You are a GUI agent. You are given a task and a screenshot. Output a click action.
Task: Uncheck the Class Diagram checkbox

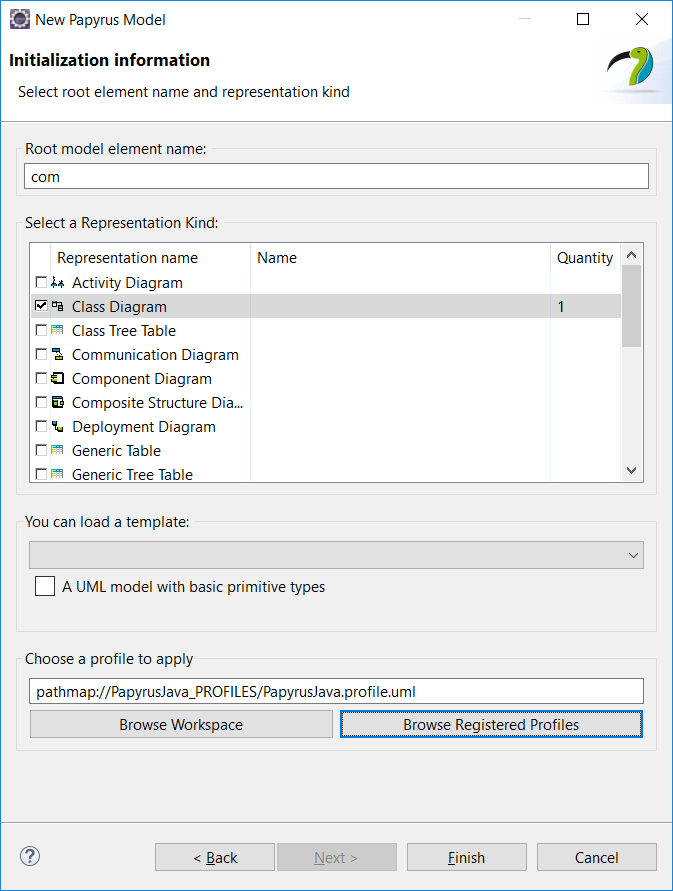41,306
